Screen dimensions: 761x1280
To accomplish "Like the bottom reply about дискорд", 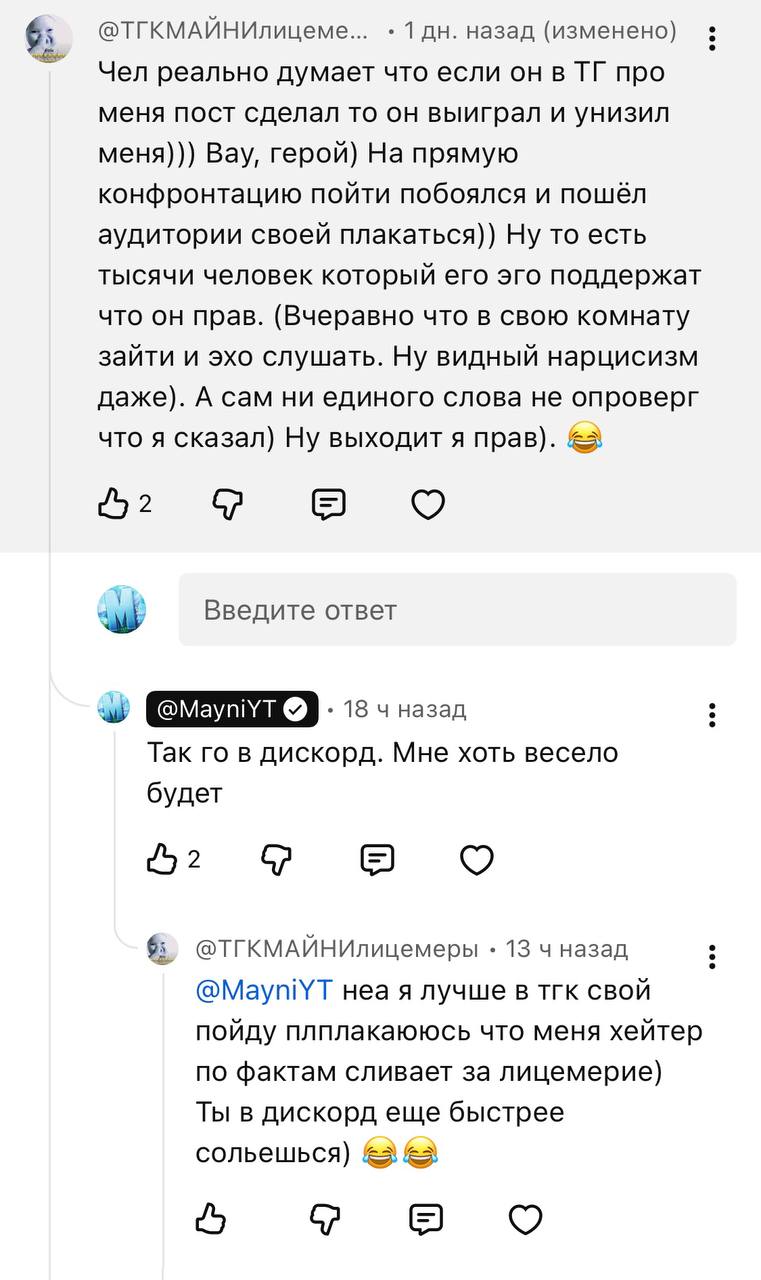I will (x=210, y=1218).
